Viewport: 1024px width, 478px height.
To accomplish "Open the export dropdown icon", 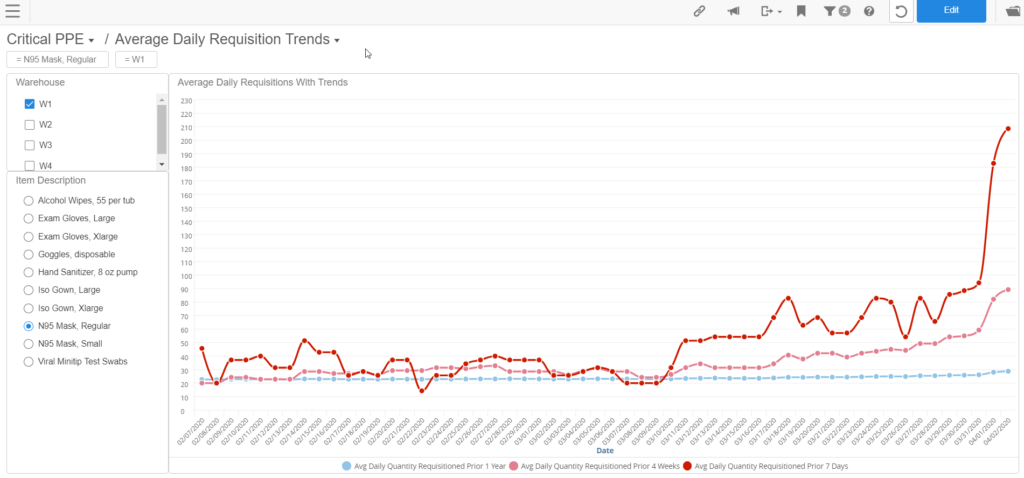I will click(x=768, y=11).
